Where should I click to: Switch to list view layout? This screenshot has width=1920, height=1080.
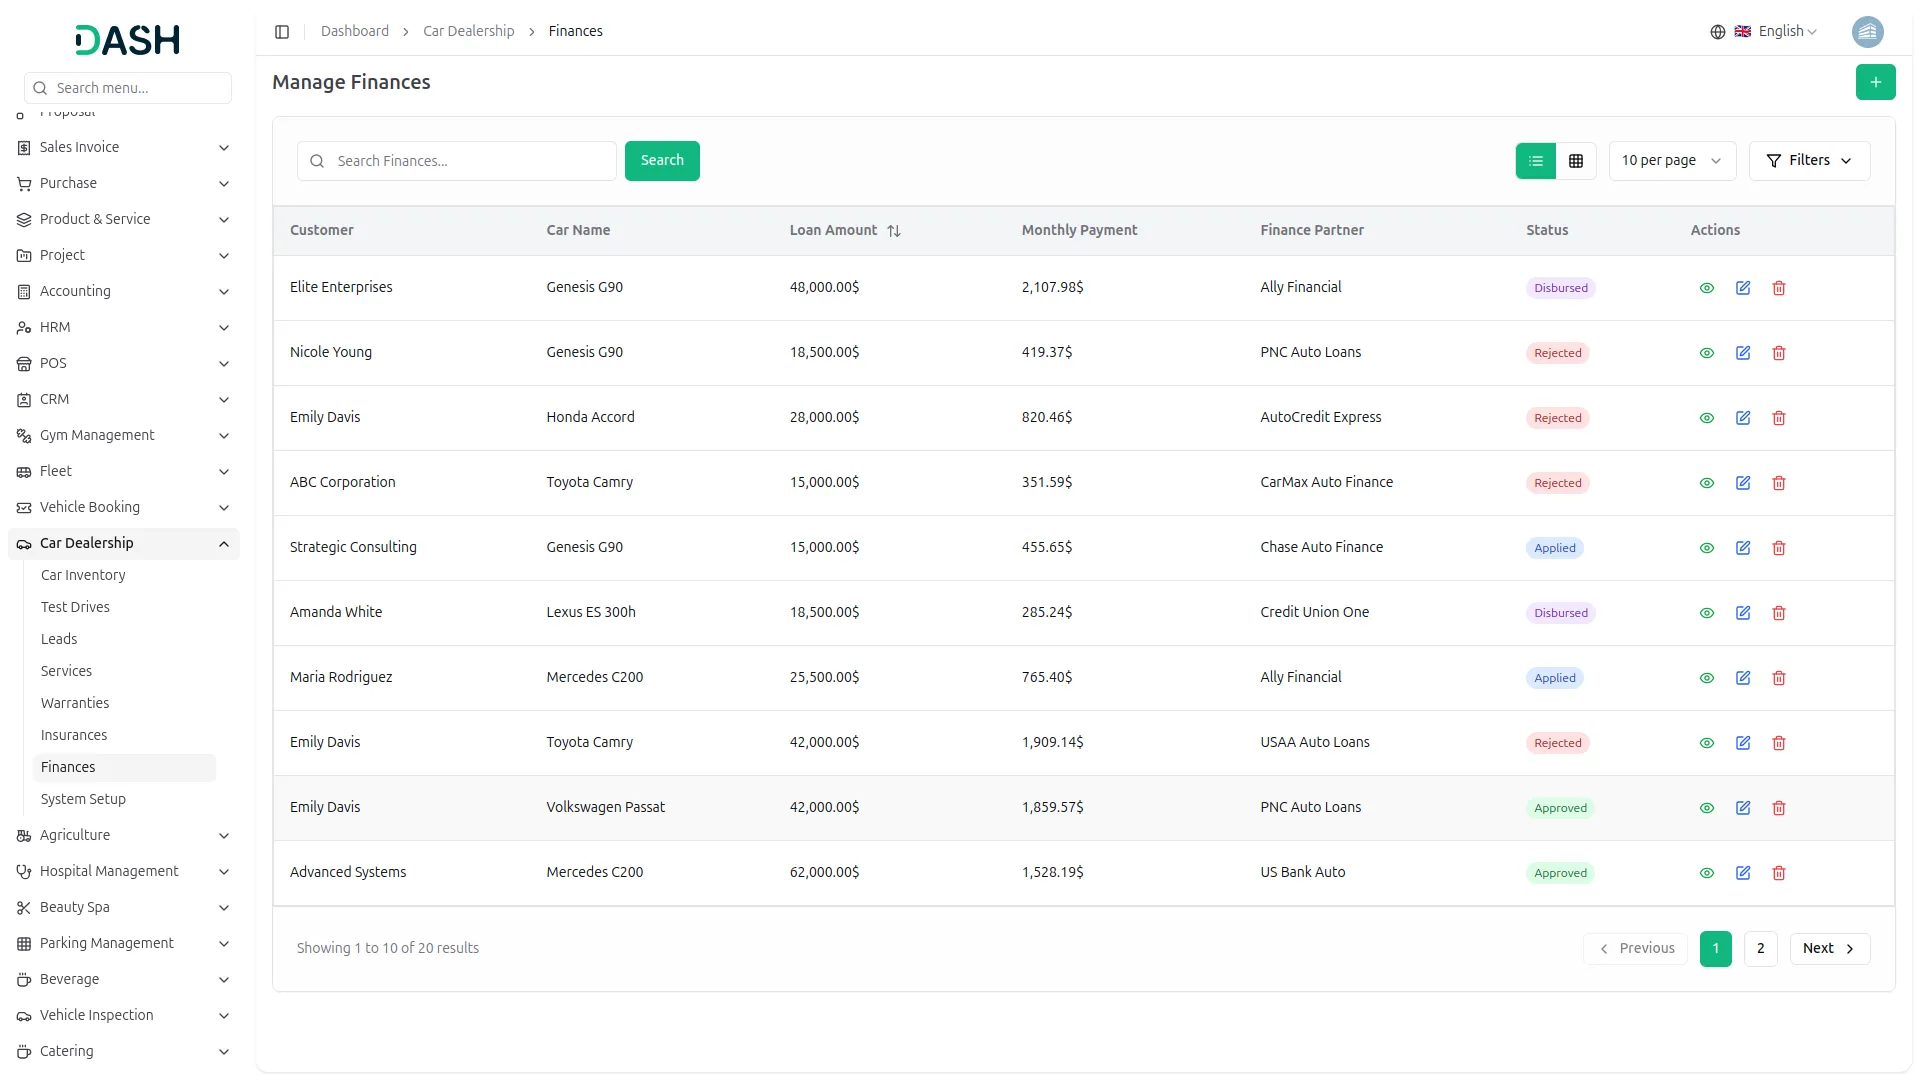pyautogui.click(x=1535, y=161)
